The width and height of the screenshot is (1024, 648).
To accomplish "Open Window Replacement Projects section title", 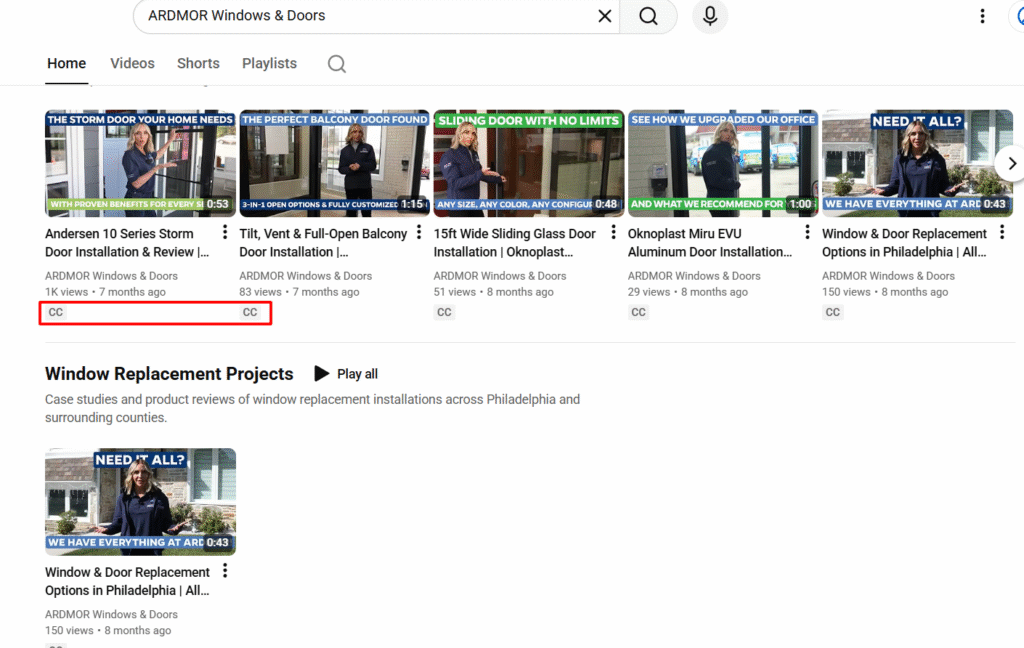I will (169, 374).
